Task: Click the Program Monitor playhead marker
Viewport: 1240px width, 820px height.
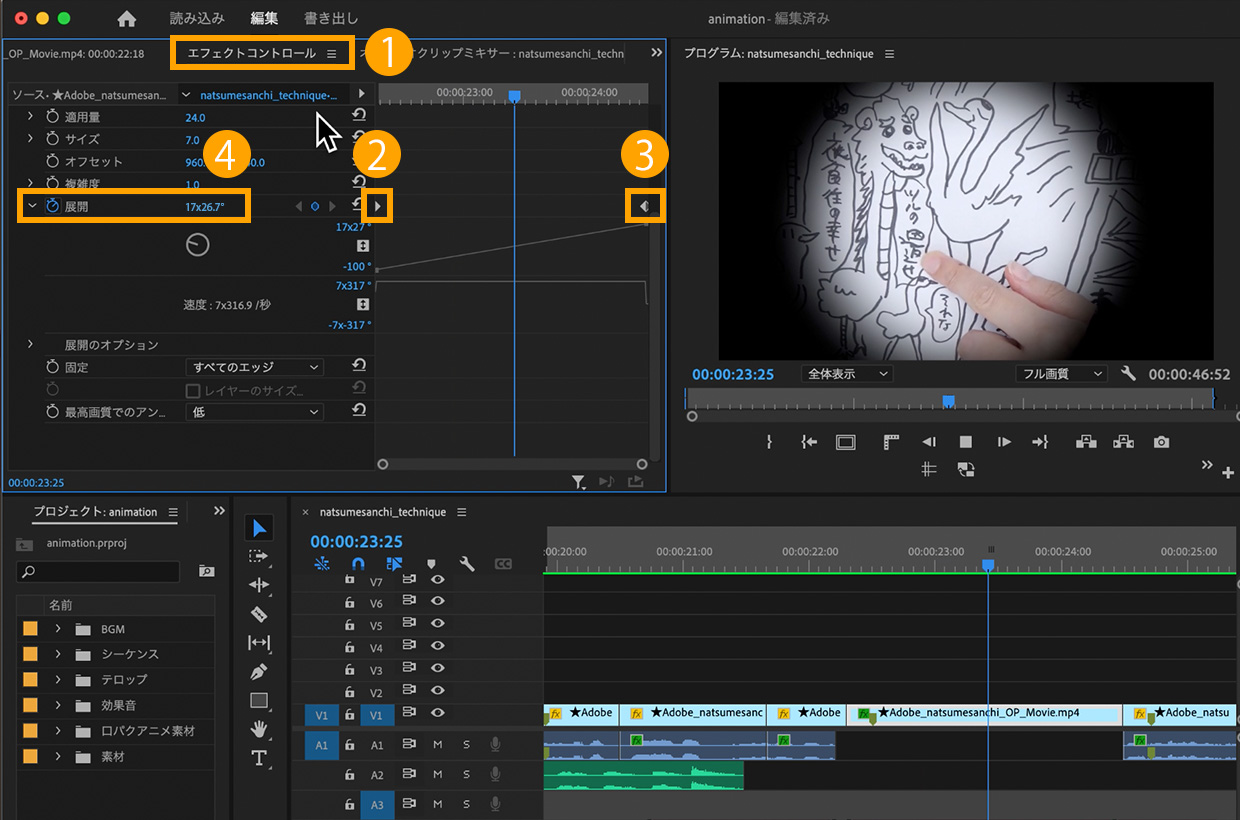Action: click(949, 401)
